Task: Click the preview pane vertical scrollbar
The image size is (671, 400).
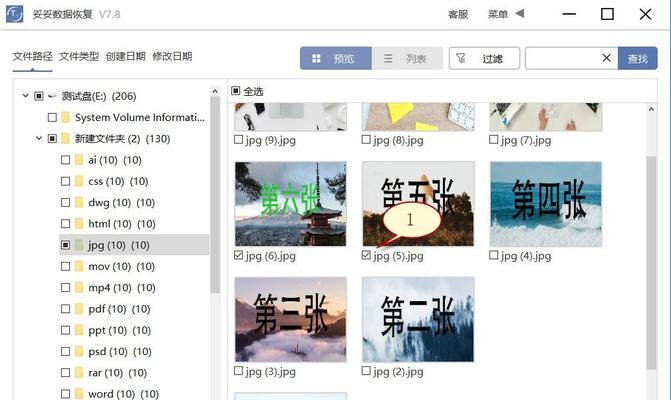Action: (x=651, y=263)
